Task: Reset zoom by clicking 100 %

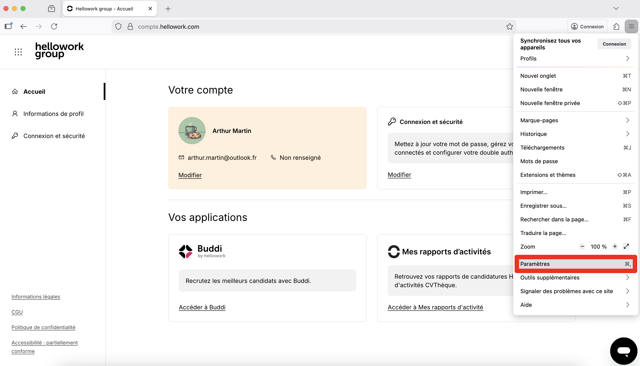Action: click(x=598, y=247)
